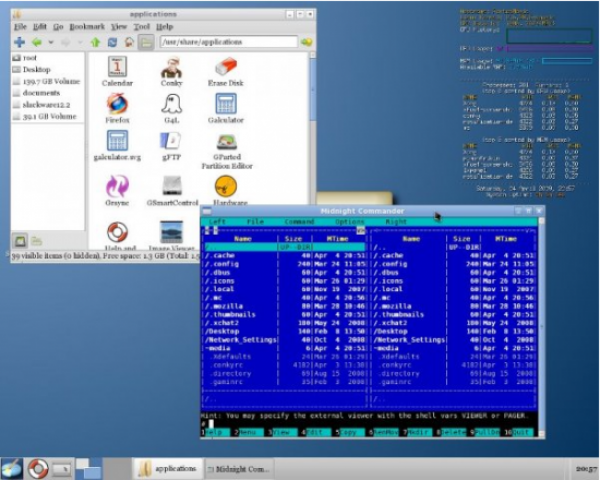The height and width of the screenshot is (480, 600).
Task: Select slackware12.2 in the sidebar
Action: point(47,104)
